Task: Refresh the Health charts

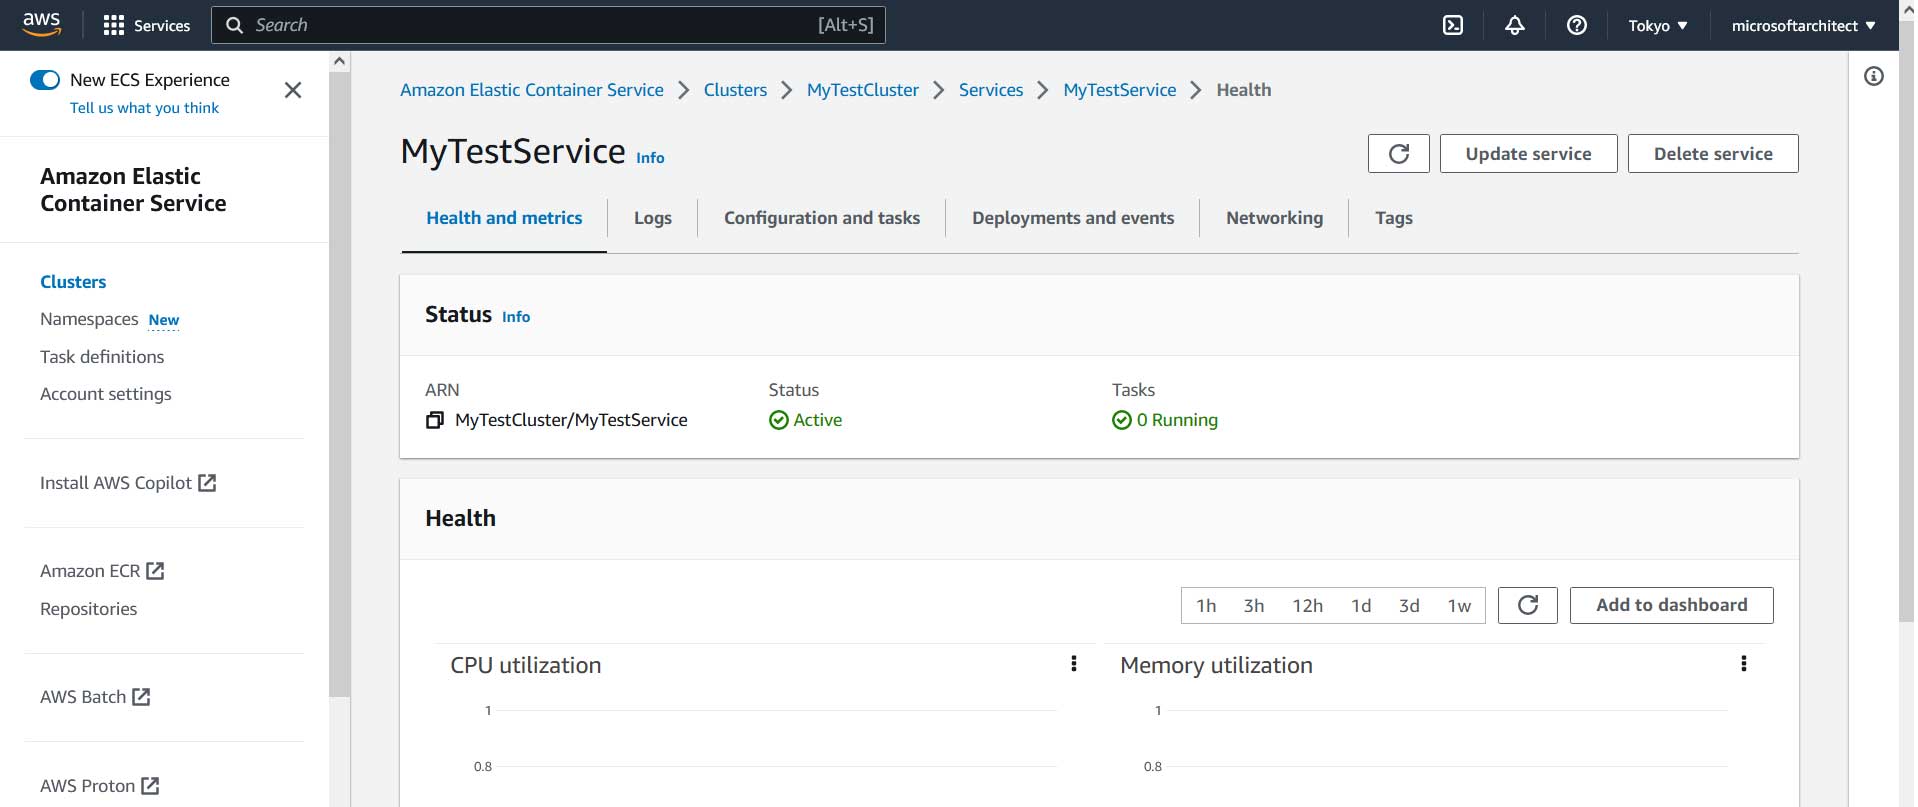Action: coord(1528,605)
